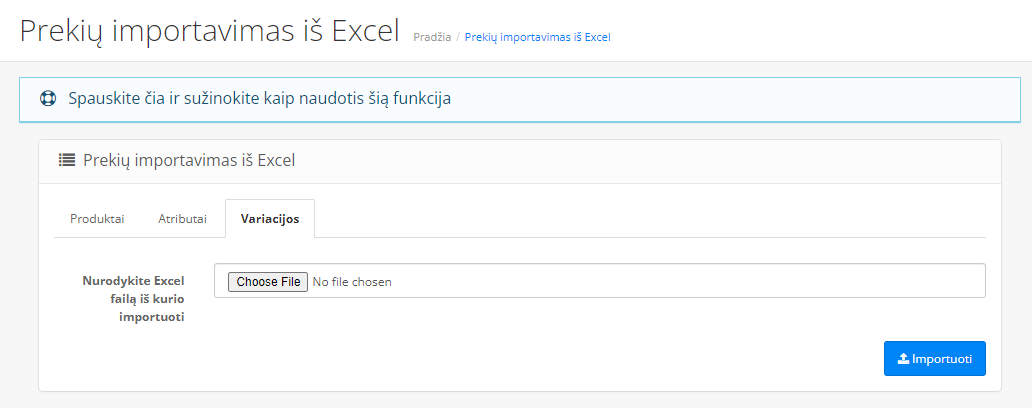1032x408 pixels.
Task: Select the Variacijos tab
Action: pyautogui.click(x=270, y=218)
